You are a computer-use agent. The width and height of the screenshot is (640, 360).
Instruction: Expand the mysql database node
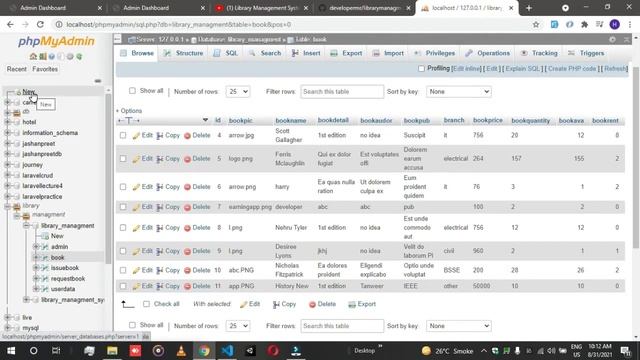pyautogui.click(x=7, y=328)
